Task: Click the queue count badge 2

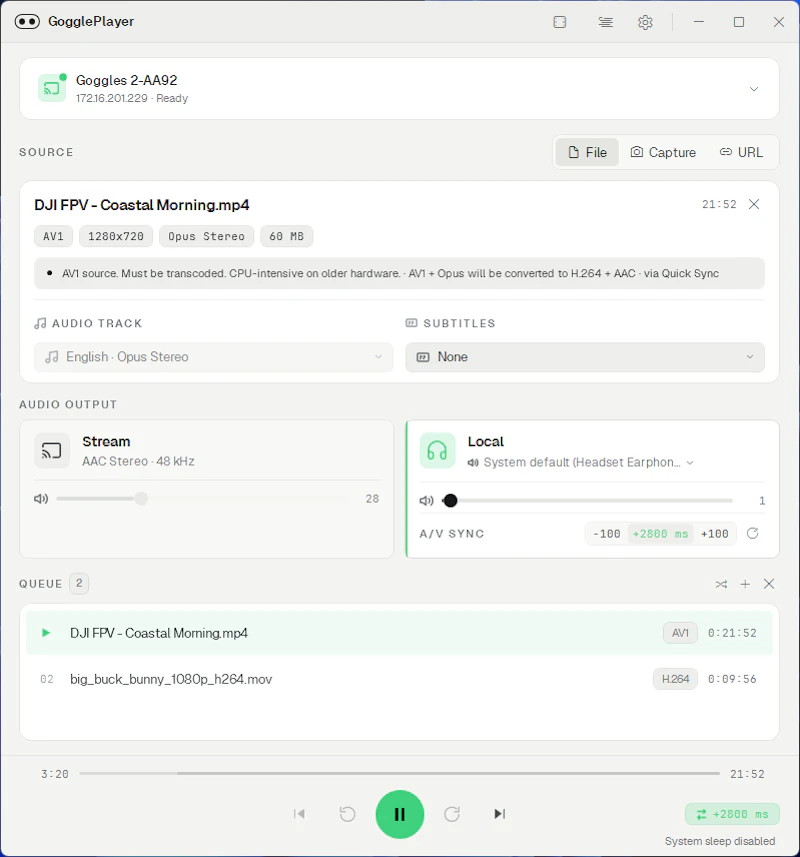Action: click(x=79, y=584)
